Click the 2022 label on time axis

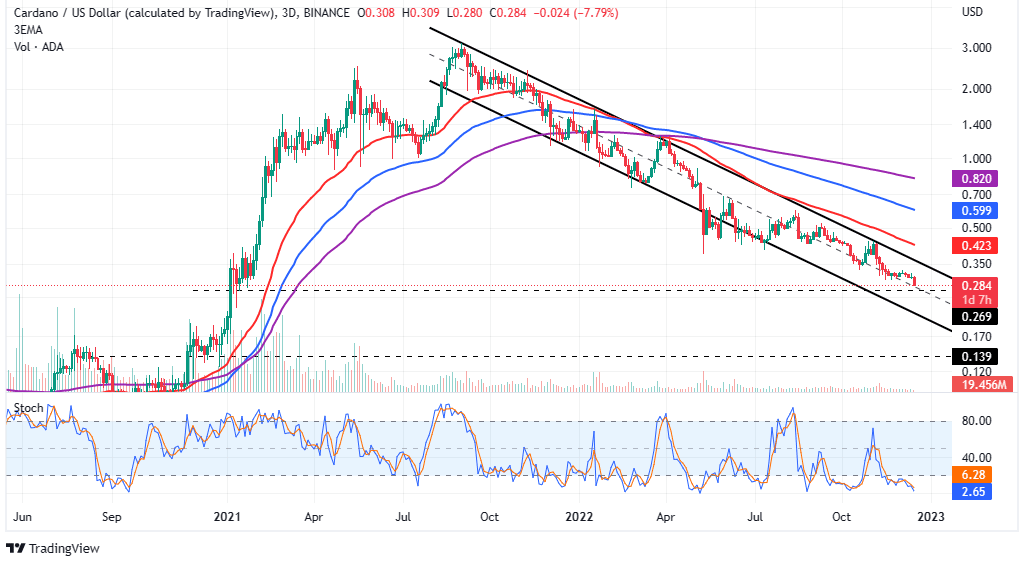(579, 516)
